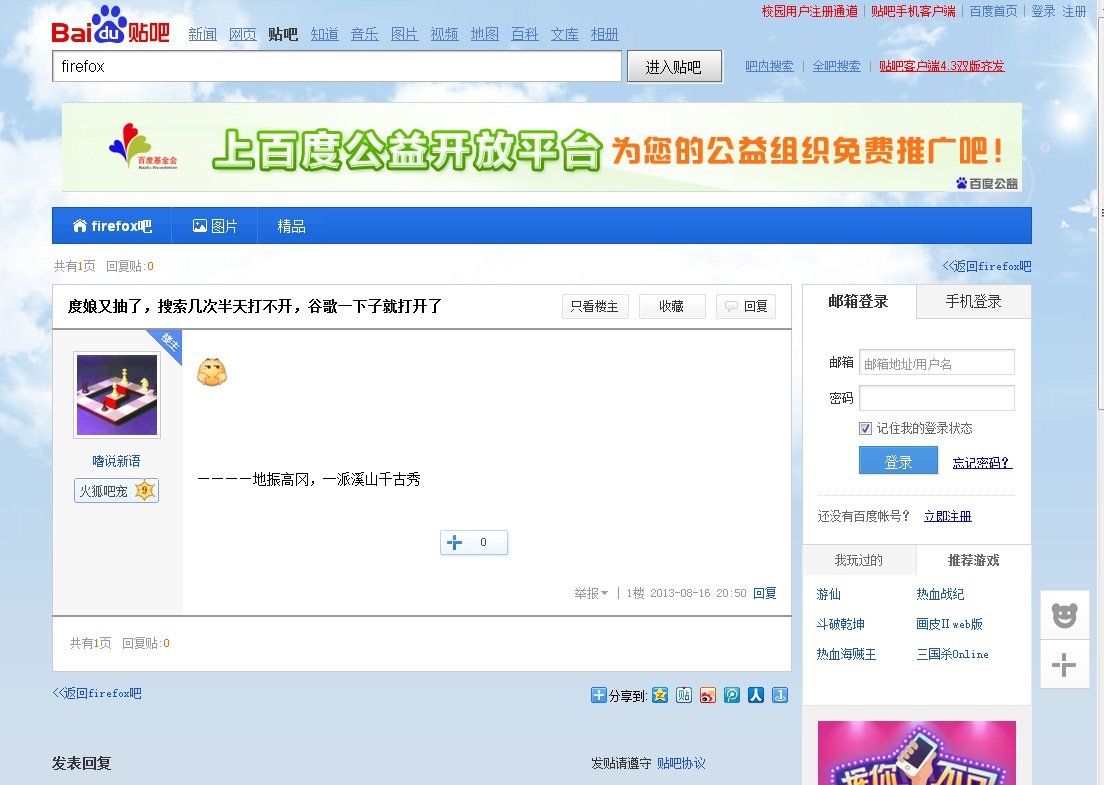Switch to 我玩过的 tab
1104x785 pixels.
pos(859,560)
